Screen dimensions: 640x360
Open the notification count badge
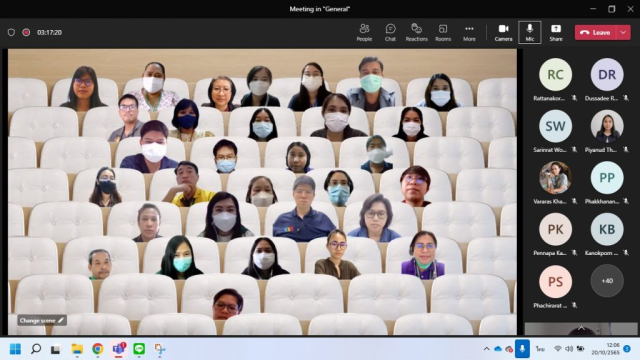tap(627, 349)
